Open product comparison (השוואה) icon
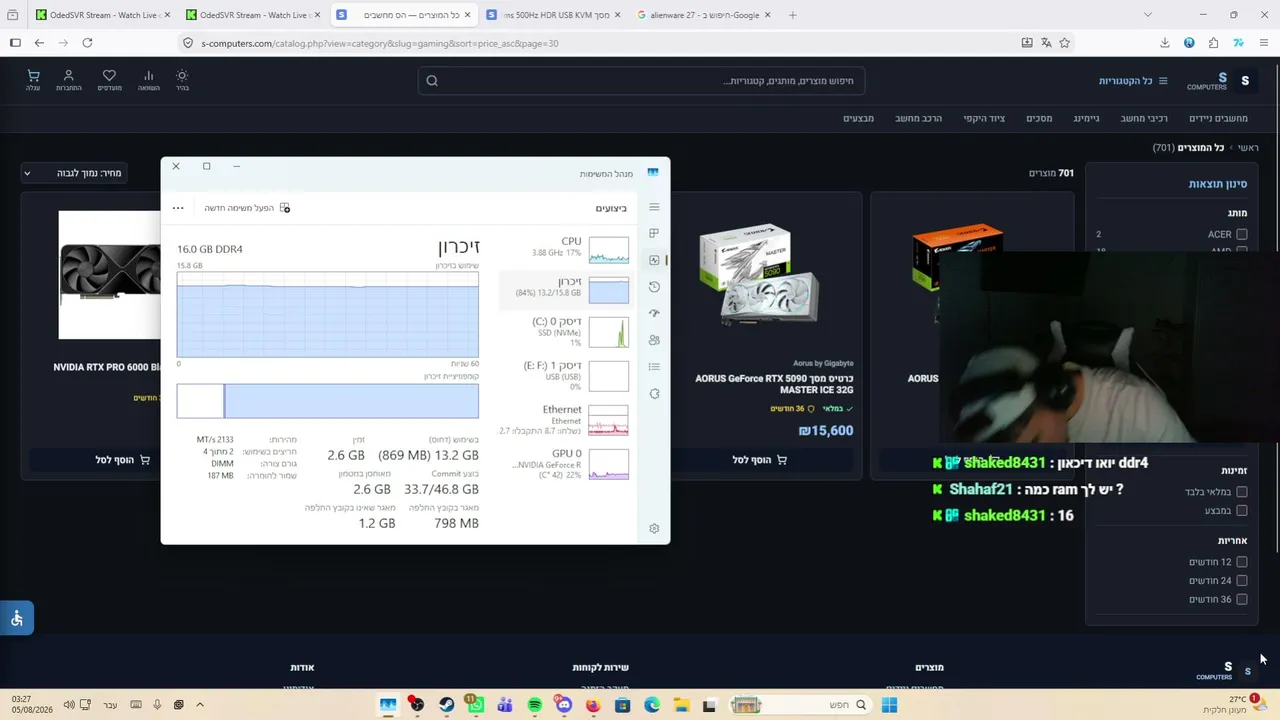 pos(149,80)
